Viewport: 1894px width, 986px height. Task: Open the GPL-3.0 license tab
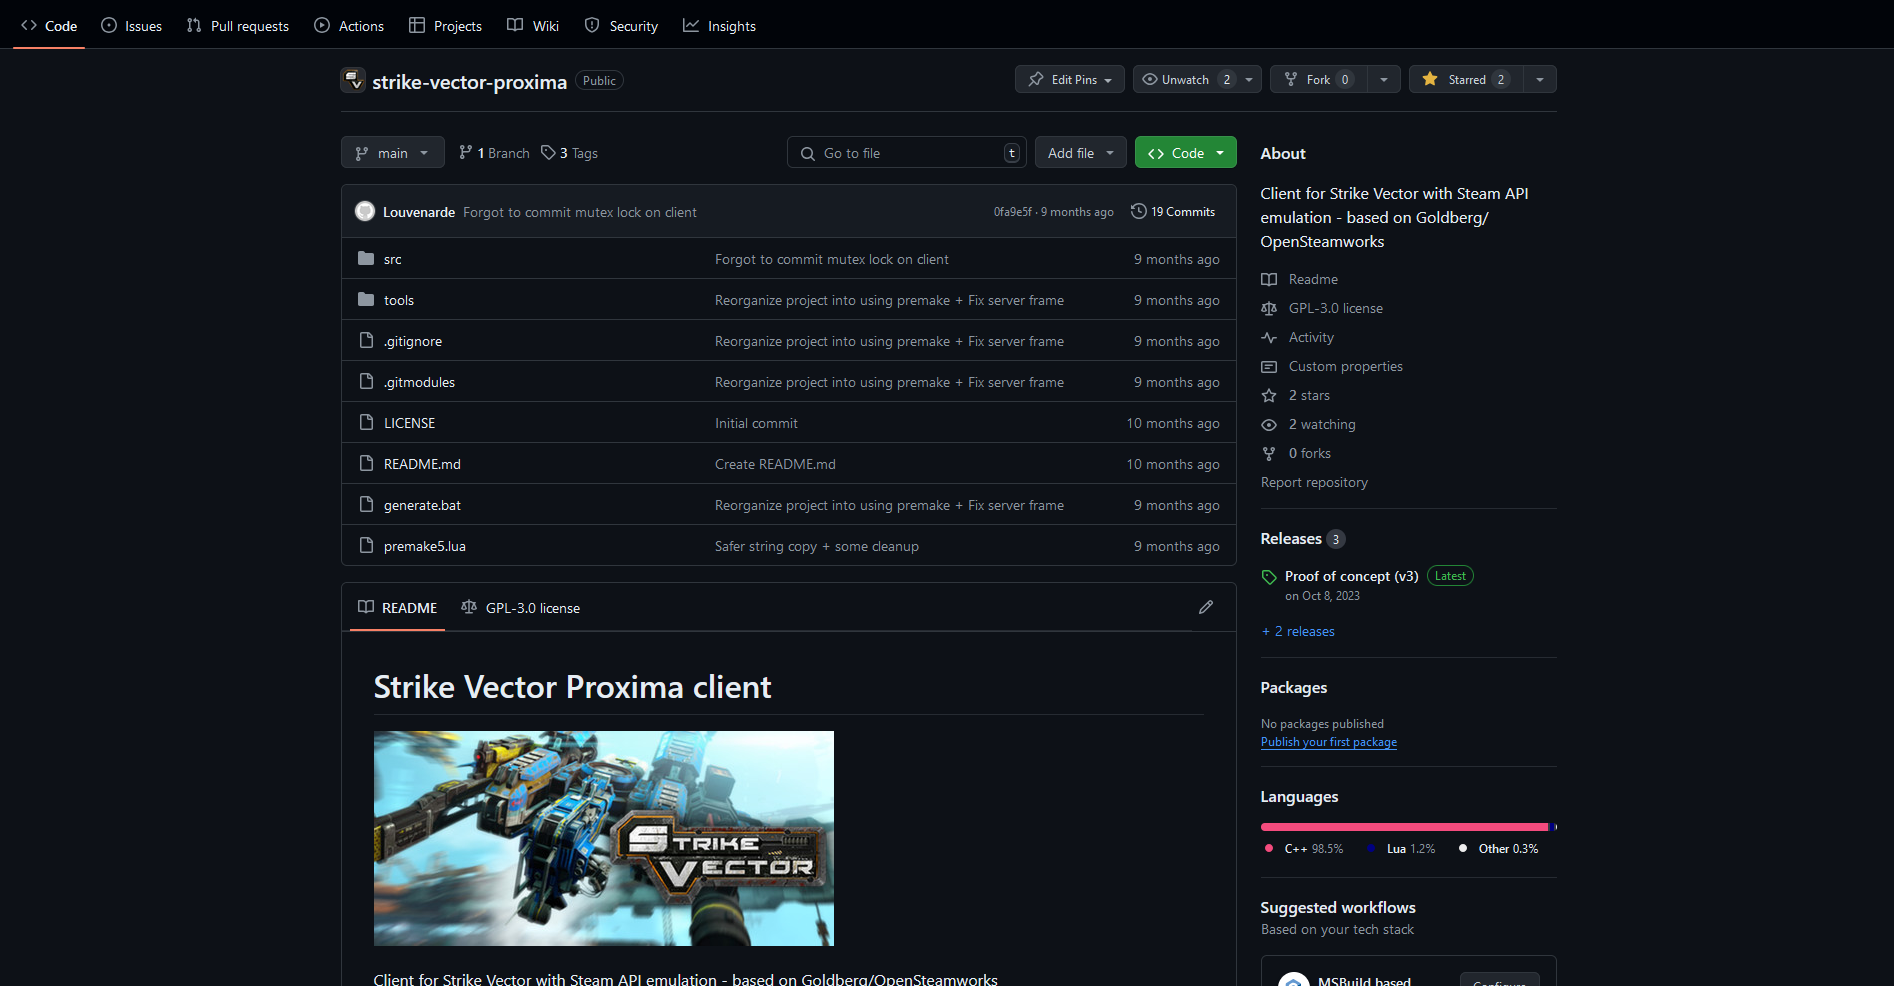[521, 607]
